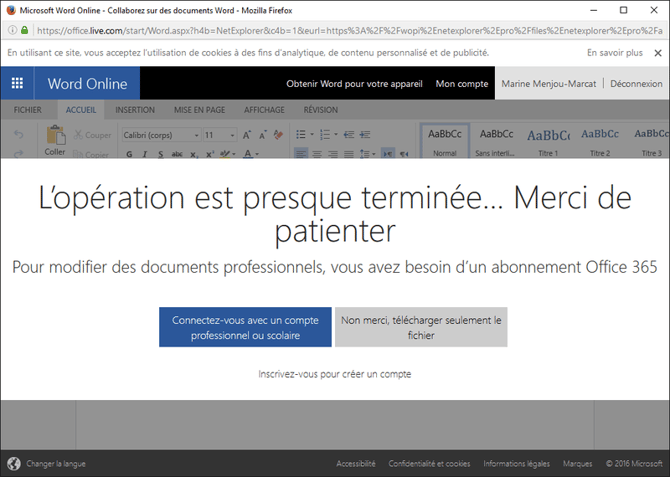670x477 pixels.
Task: Click the numbered list icon
Action: point(325,135)
